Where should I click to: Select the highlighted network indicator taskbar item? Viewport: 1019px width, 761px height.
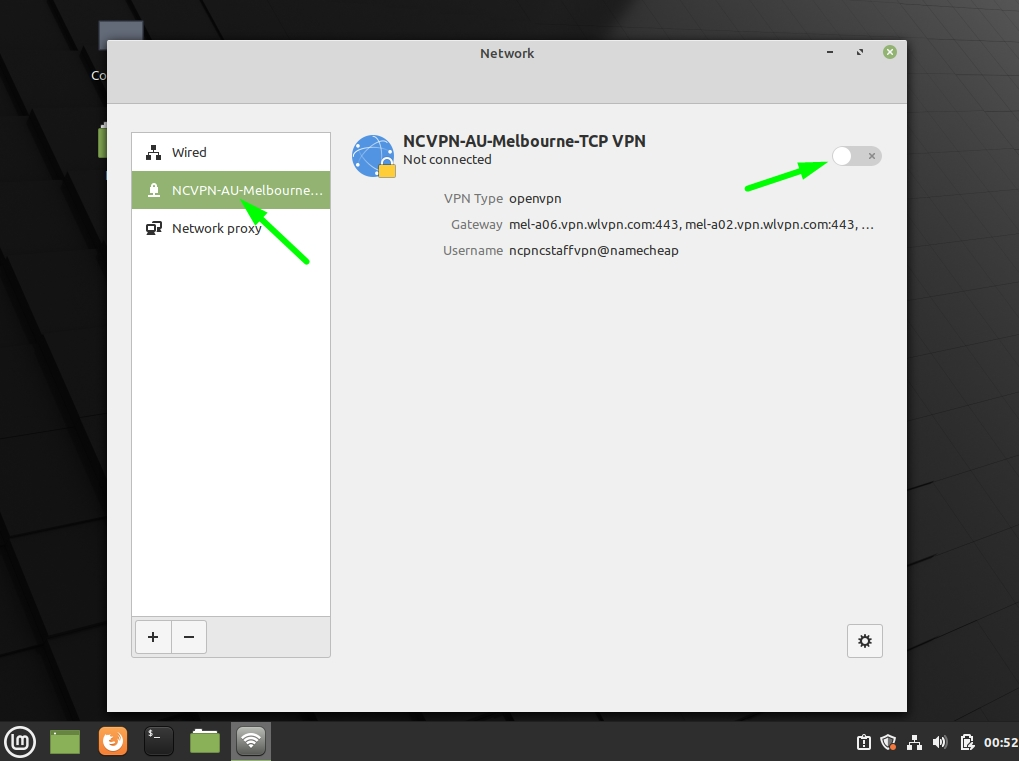pyautogui.click(x=250, y=741)
